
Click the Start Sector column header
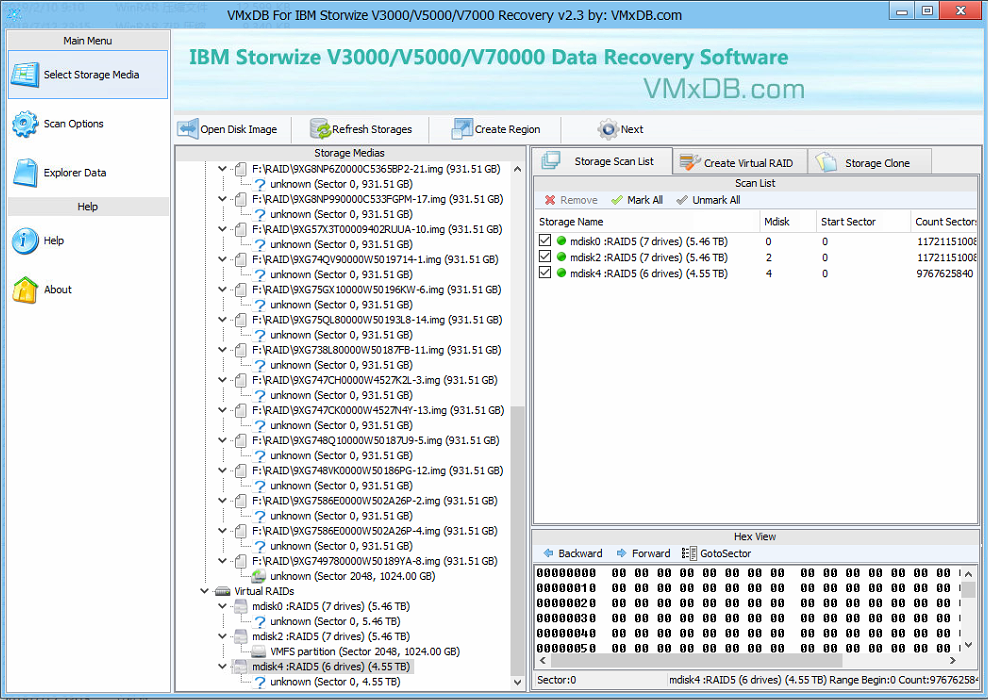point(863,222)
